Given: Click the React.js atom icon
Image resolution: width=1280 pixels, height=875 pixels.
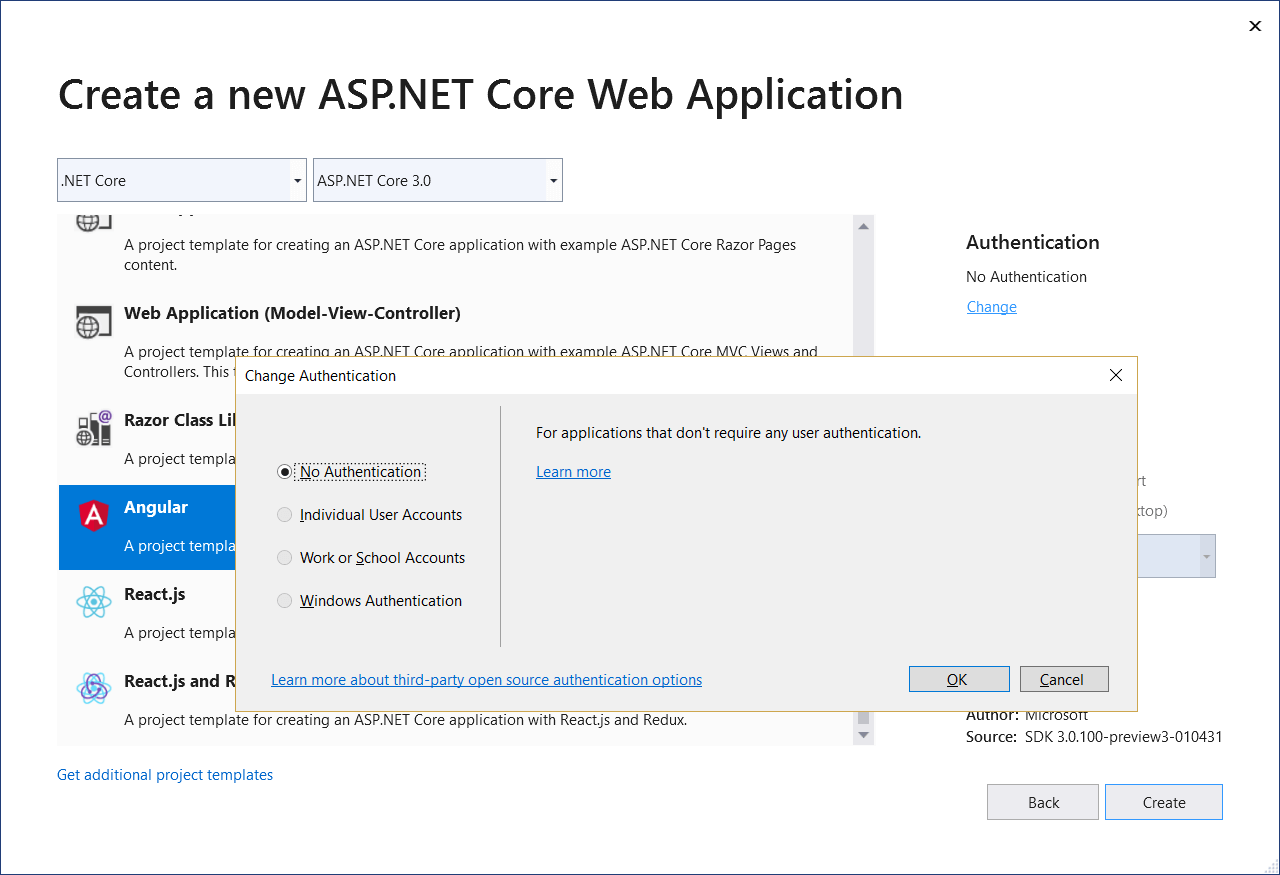Looking at the screenshot, I should 93,602.
